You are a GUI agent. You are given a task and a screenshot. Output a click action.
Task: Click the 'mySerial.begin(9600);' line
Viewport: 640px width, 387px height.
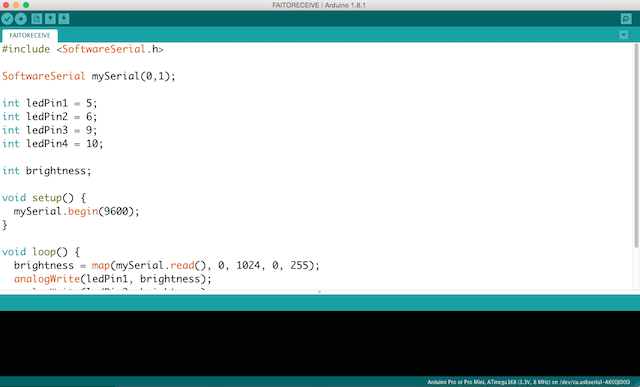[77, 211]
